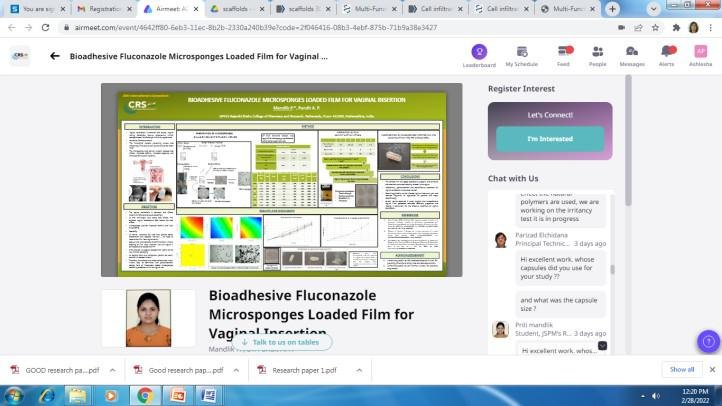This screenshot has height=406, width=722.
Task: Click Talk to us on tables
Action: point(281,342)
